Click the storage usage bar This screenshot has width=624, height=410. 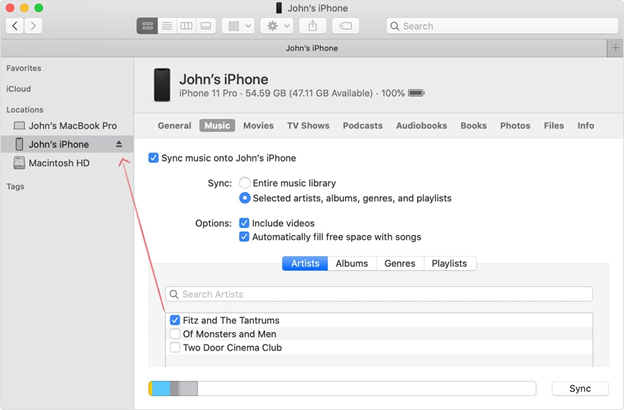click(341, 388)
